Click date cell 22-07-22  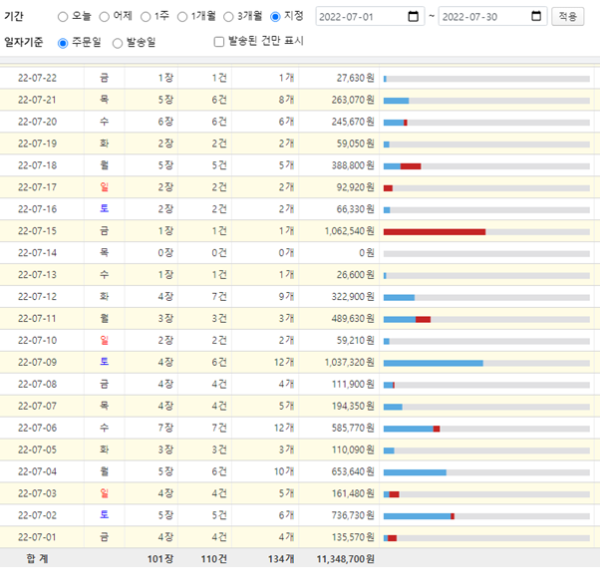point(37,78)
